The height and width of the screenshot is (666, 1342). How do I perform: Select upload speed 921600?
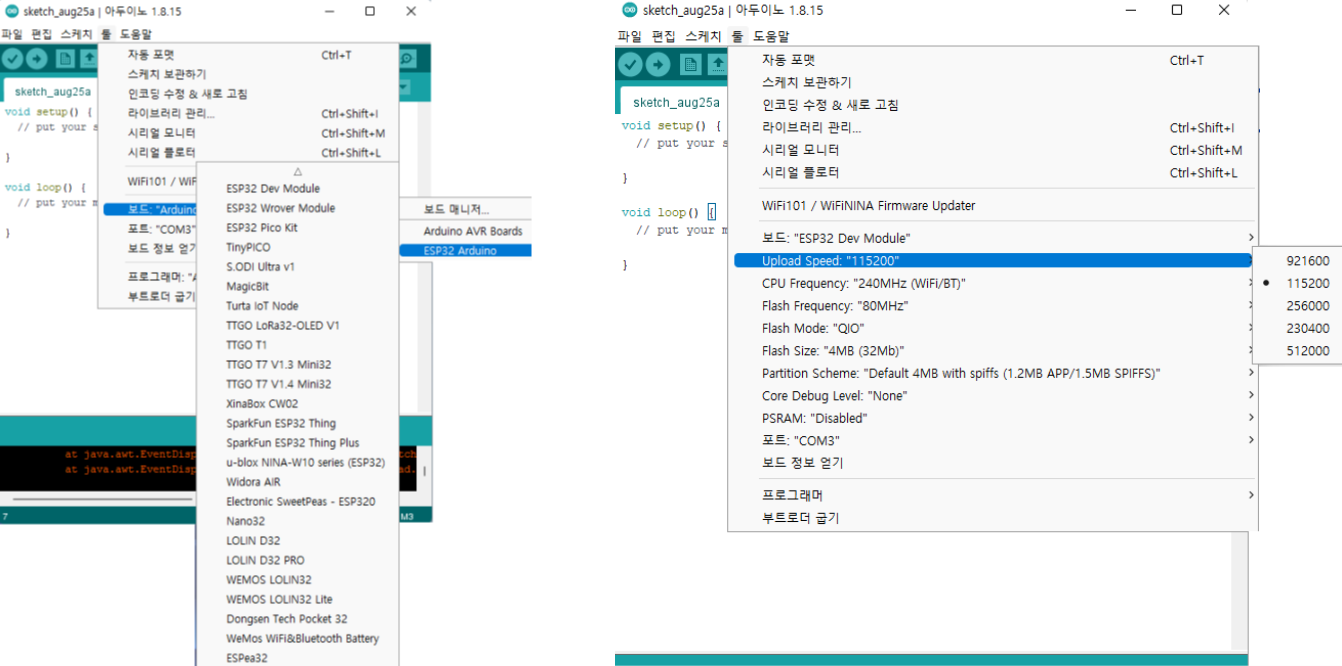pos(1308,260)
